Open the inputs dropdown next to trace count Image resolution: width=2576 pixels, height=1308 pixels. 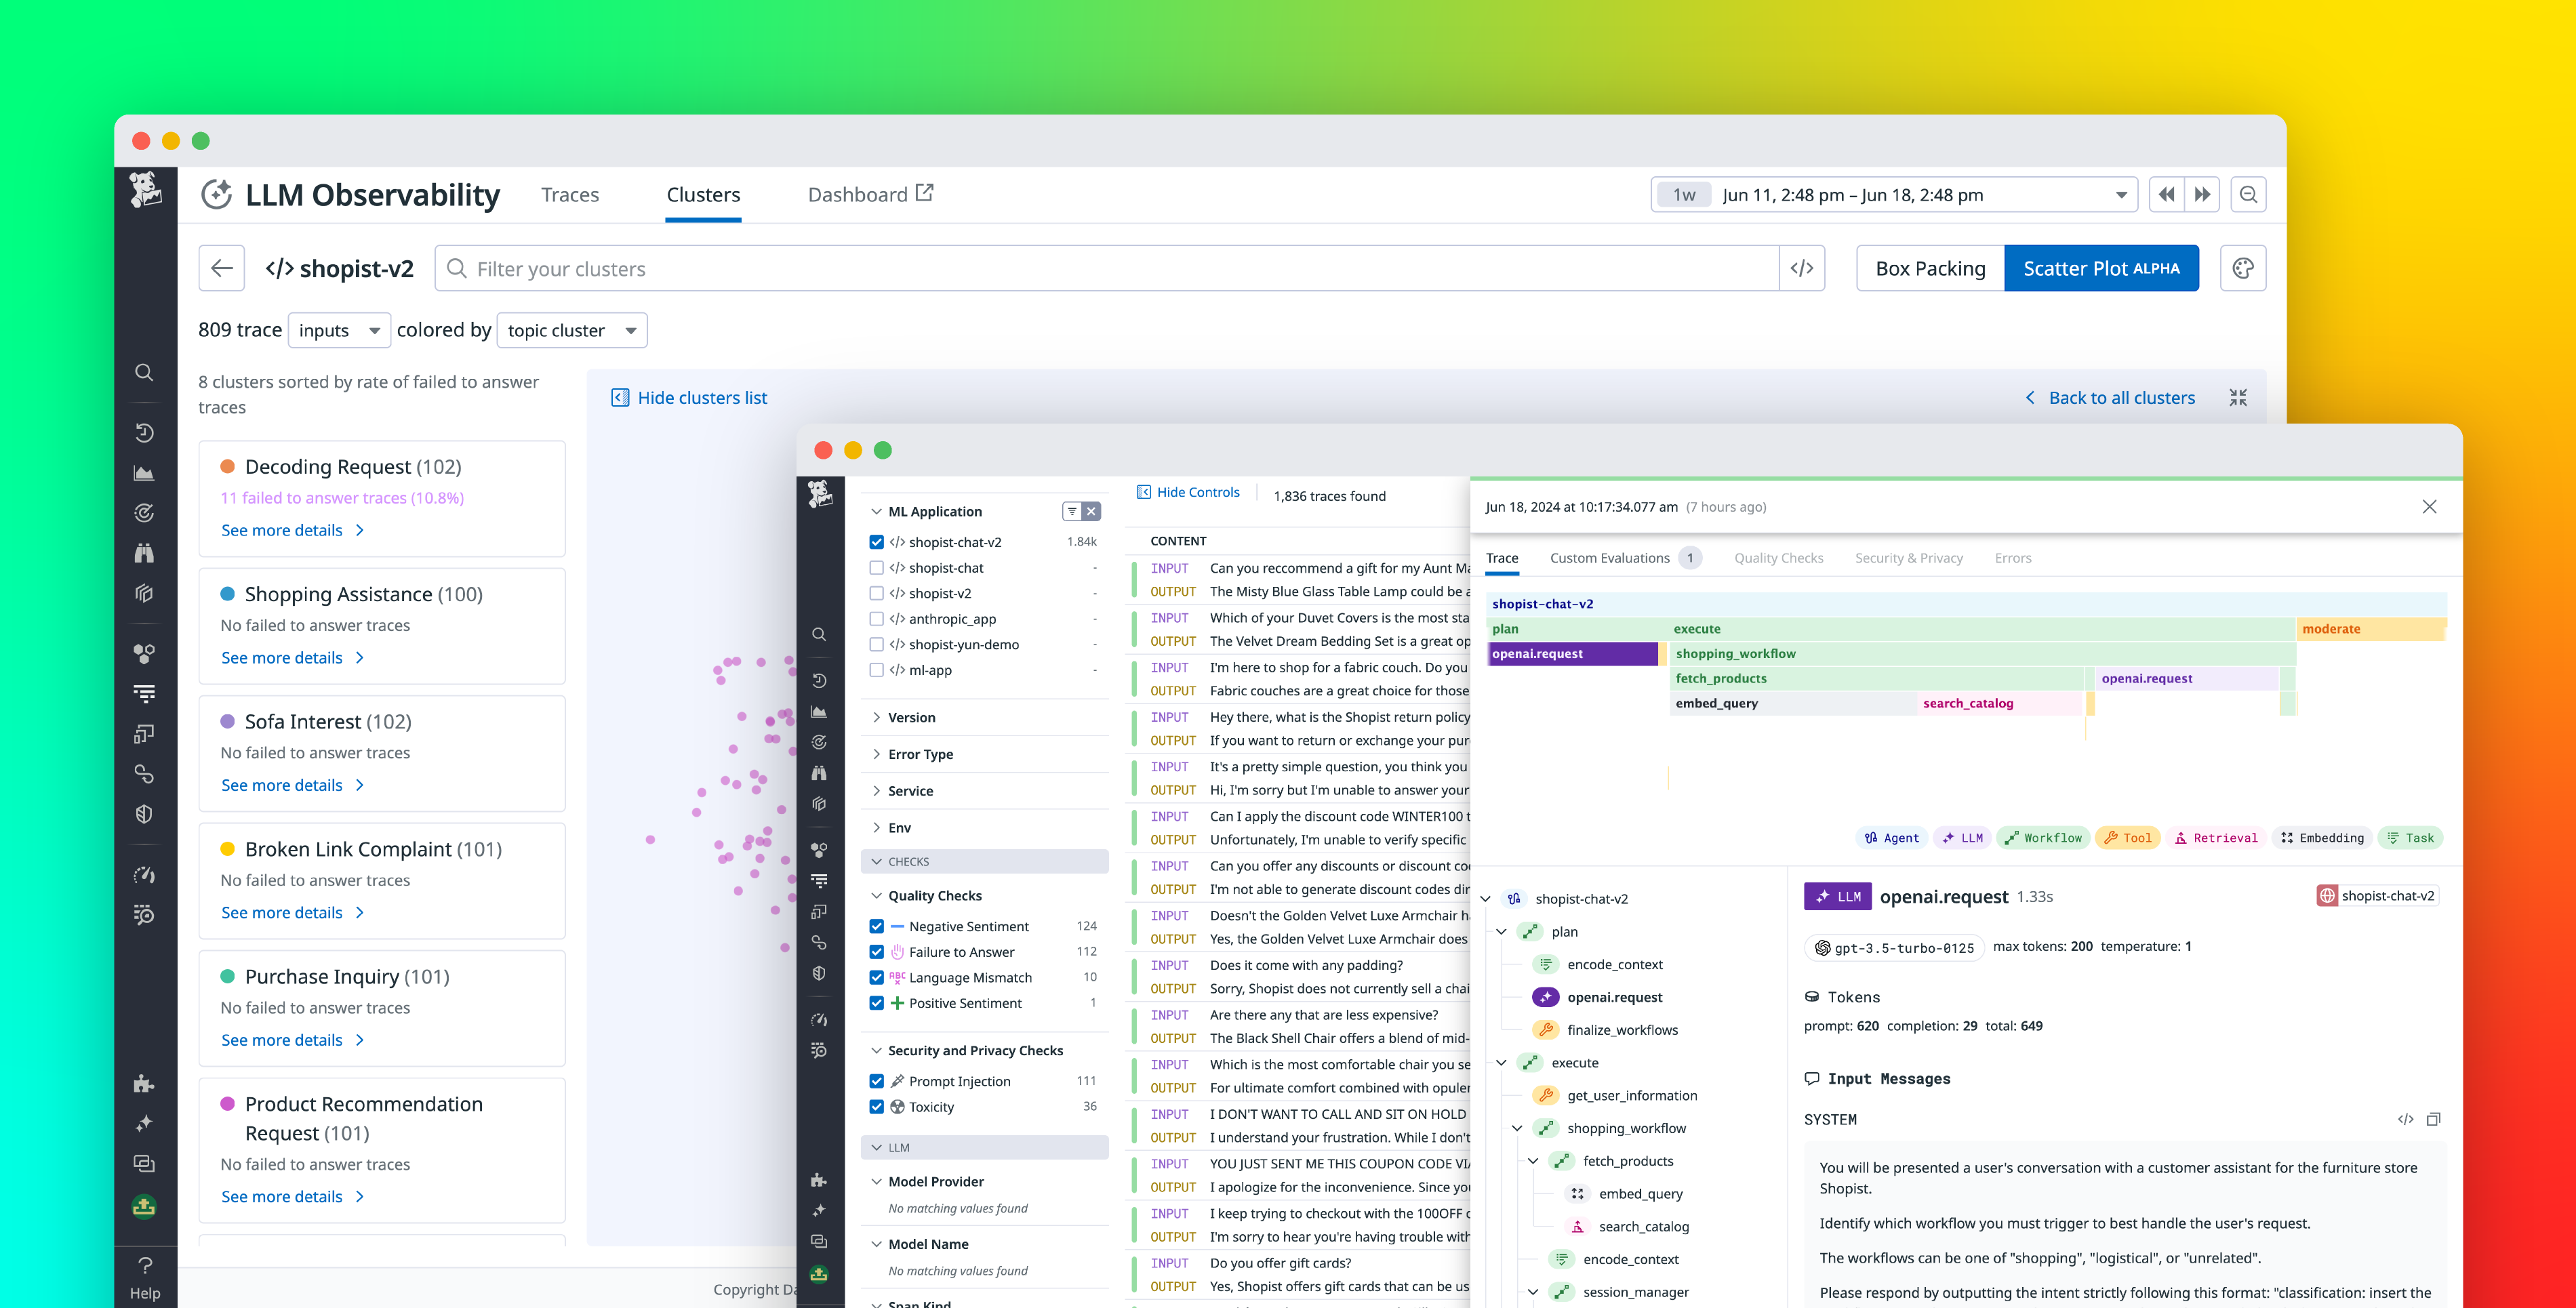[339, 330]
